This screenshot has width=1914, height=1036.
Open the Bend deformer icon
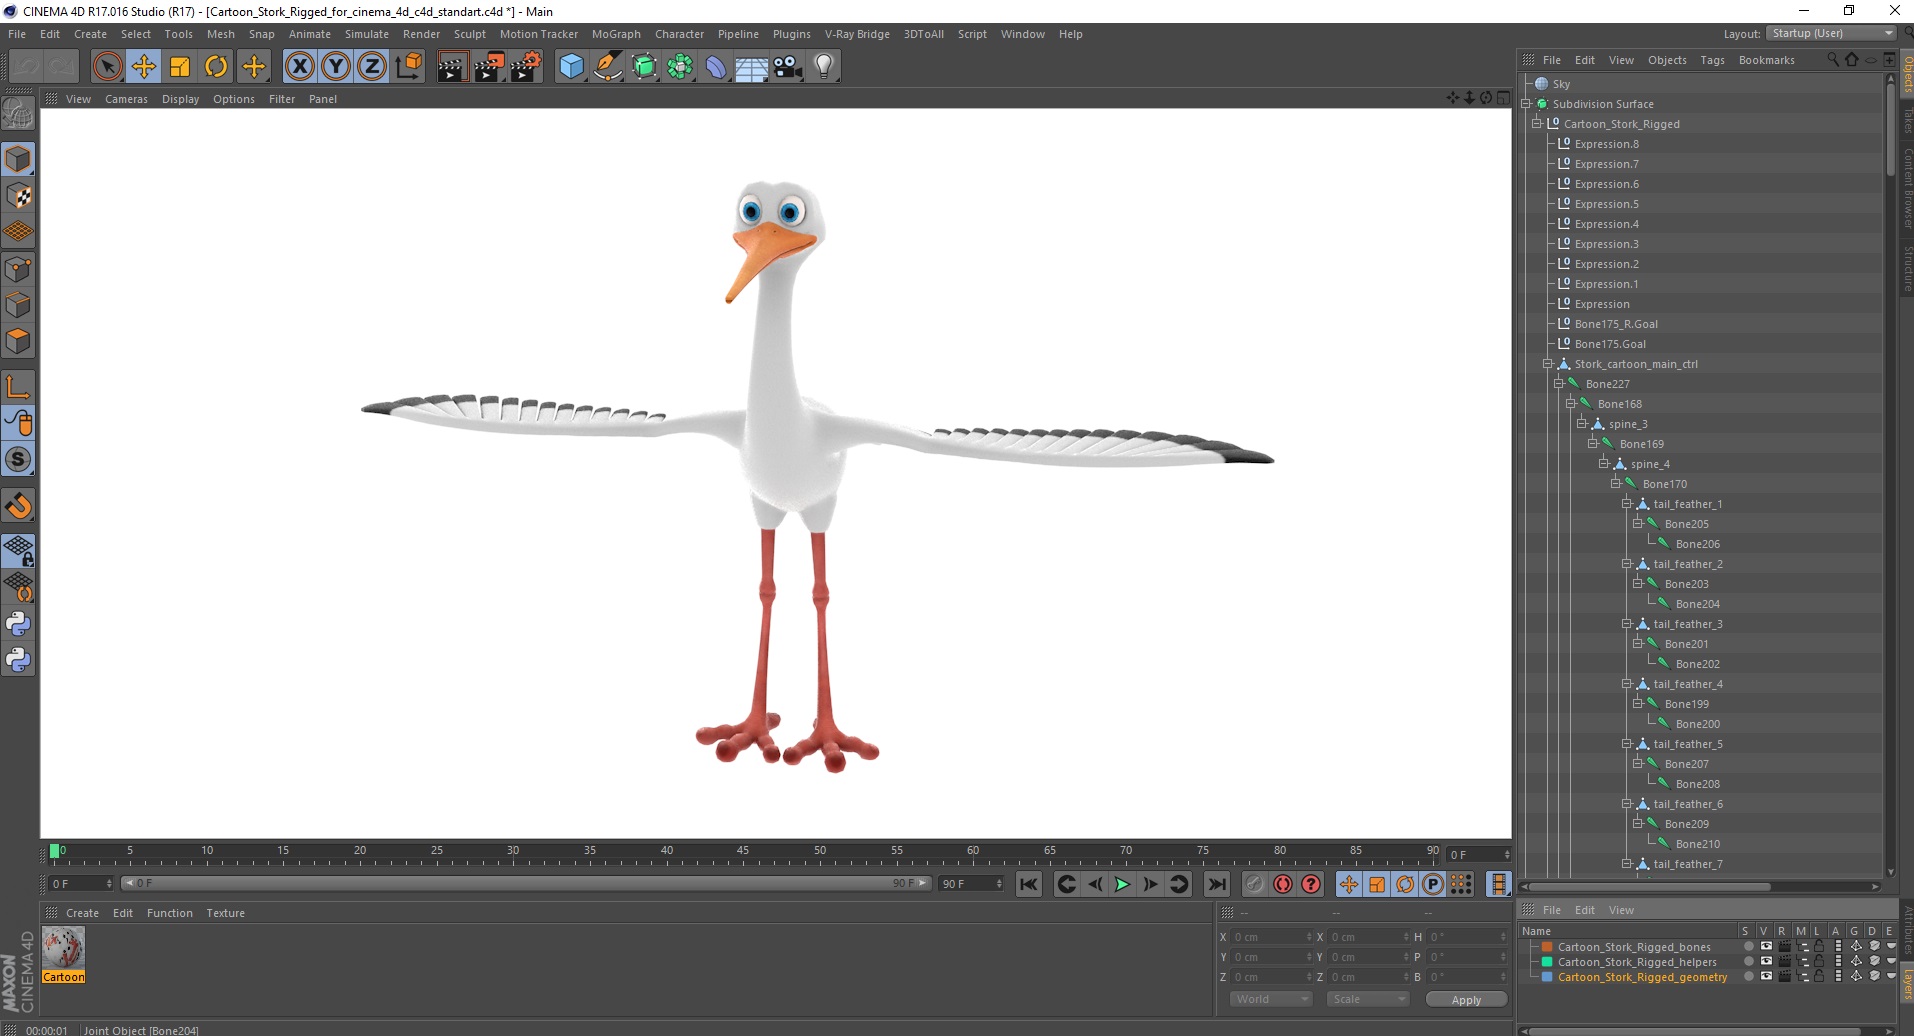716,67
